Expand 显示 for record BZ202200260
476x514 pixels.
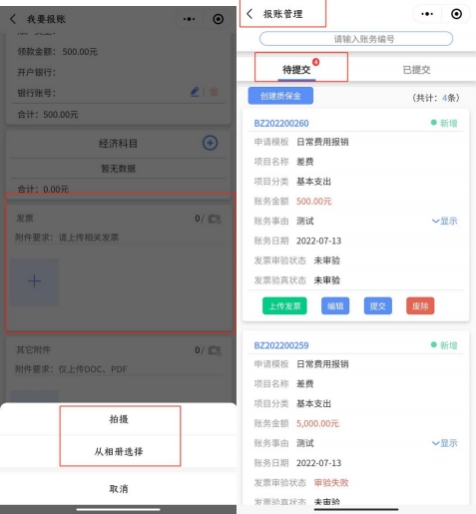tap(444, 221)
